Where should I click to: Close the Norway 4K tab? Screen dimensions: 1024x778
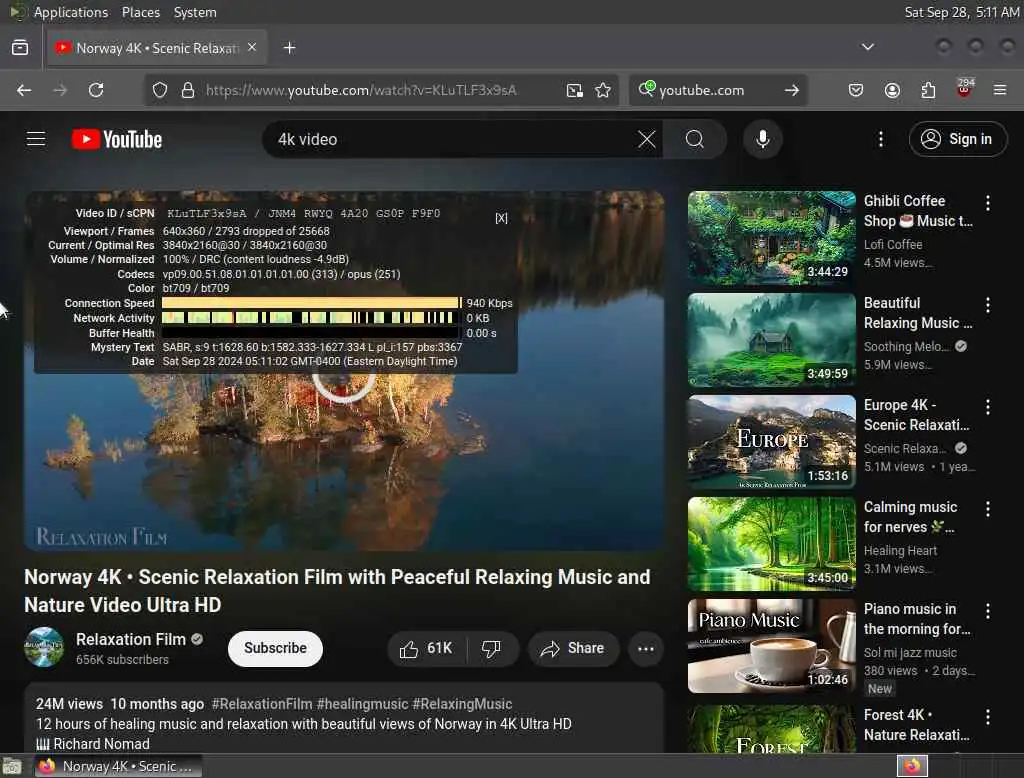[x=252, y=47]
